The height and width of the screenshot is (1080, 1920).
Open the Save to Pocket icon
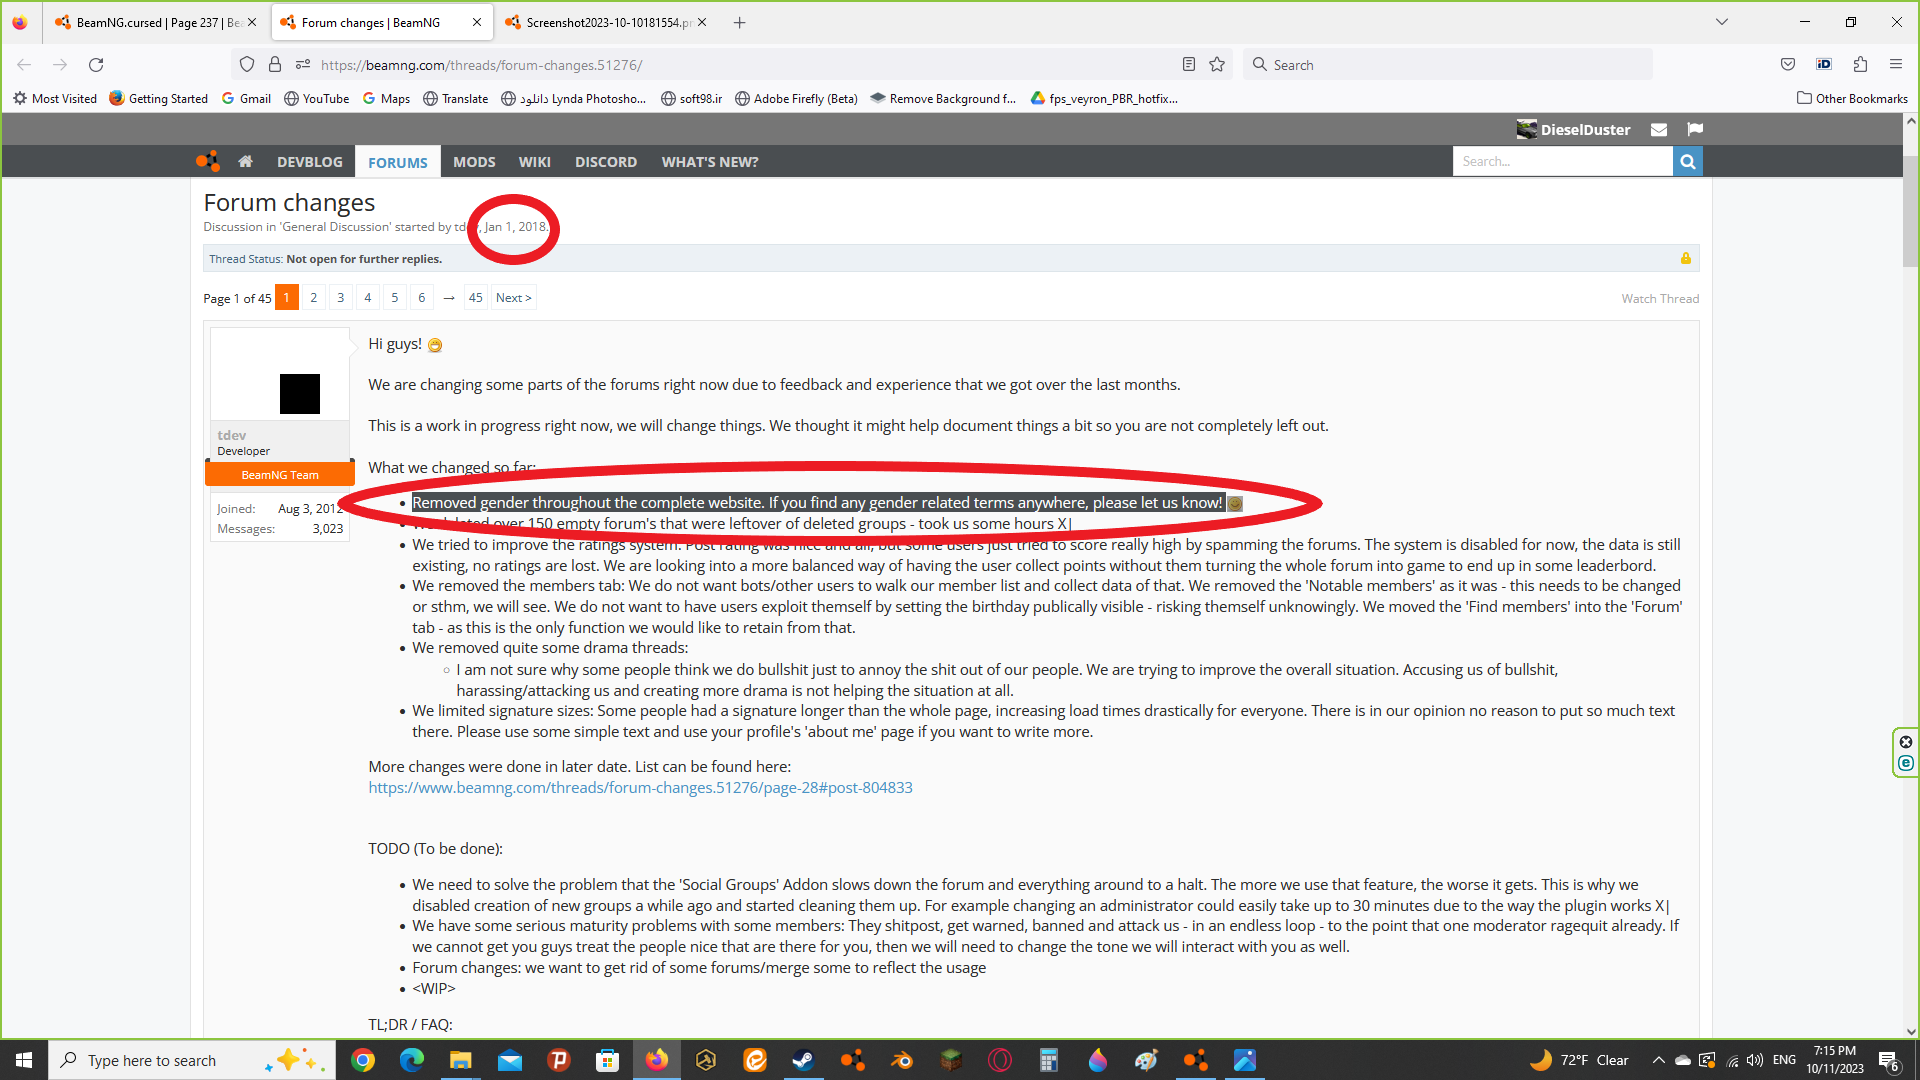point(1788,64)
